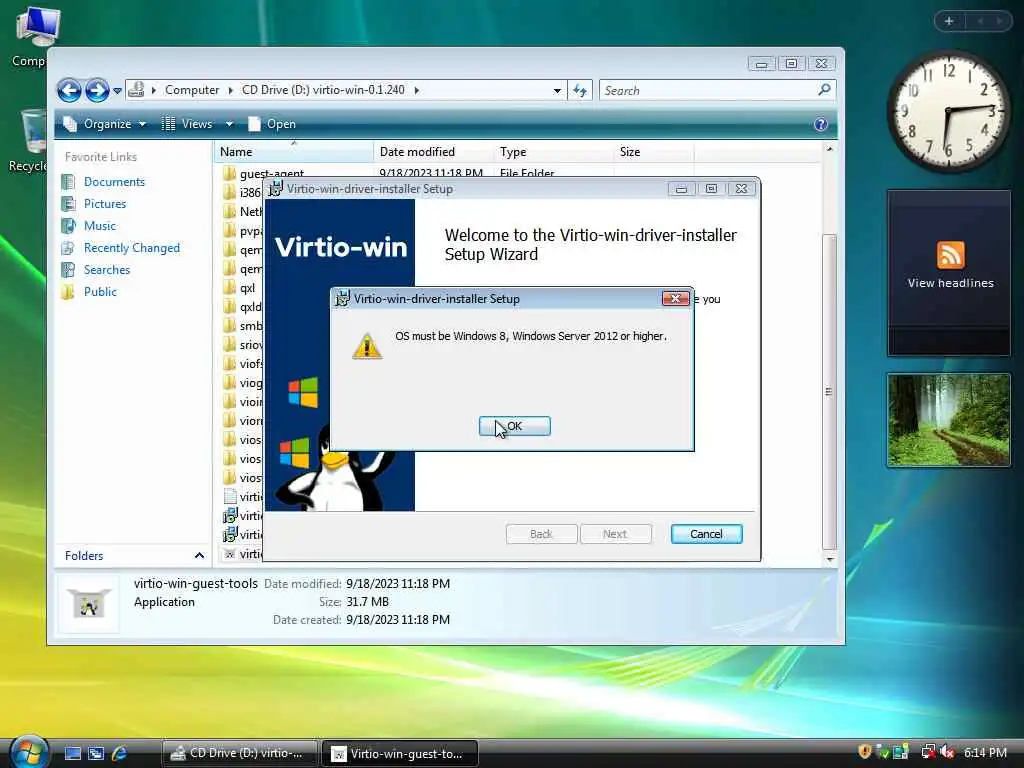1024x768 pixels.
Task: Open Pictures in Favorite Links
Action: click(x=104, y=204)
